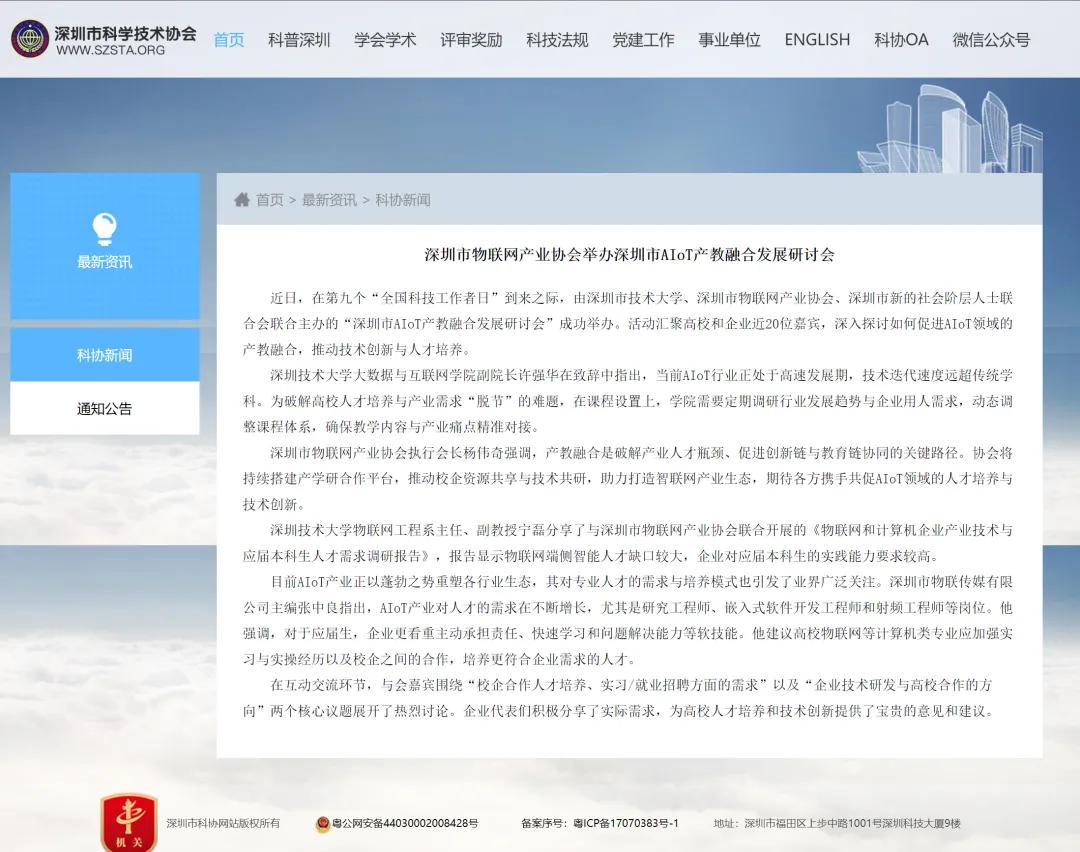1080x852 pixels.
Task: Select 科协新闻 in the sidebar
Action: pyautogui.click(x=105, y=355)
